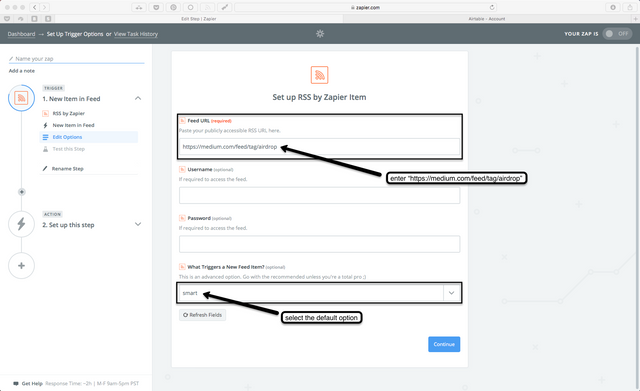Click the Pocket shield extension icon in toolbar
The image size is (640, 391).
click(x=156, y=7)
